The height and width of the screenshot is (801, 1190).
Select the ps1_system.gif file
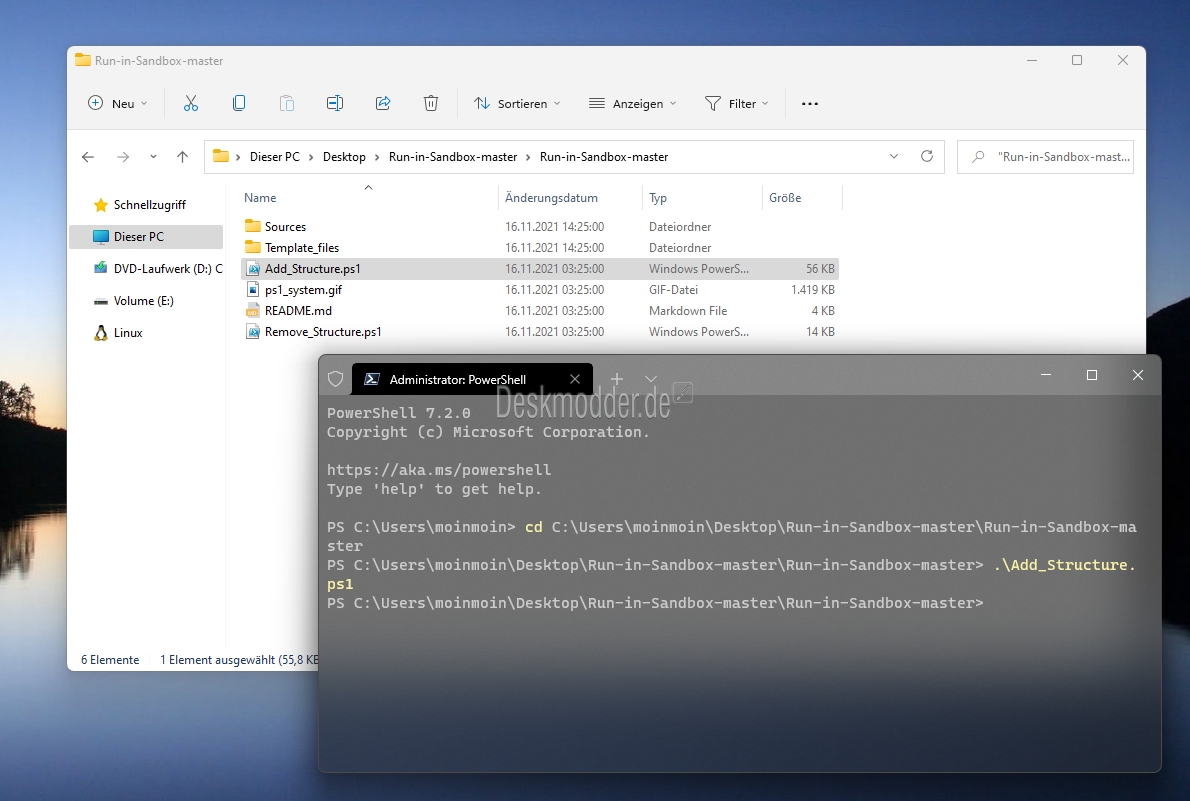[x=540, y=290]
